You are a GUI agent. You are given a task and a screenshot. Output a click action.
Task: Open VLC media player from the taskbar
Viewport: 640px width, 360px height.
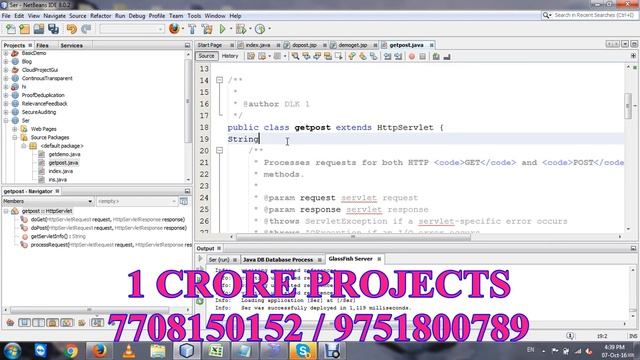click(x=129, y=351)
